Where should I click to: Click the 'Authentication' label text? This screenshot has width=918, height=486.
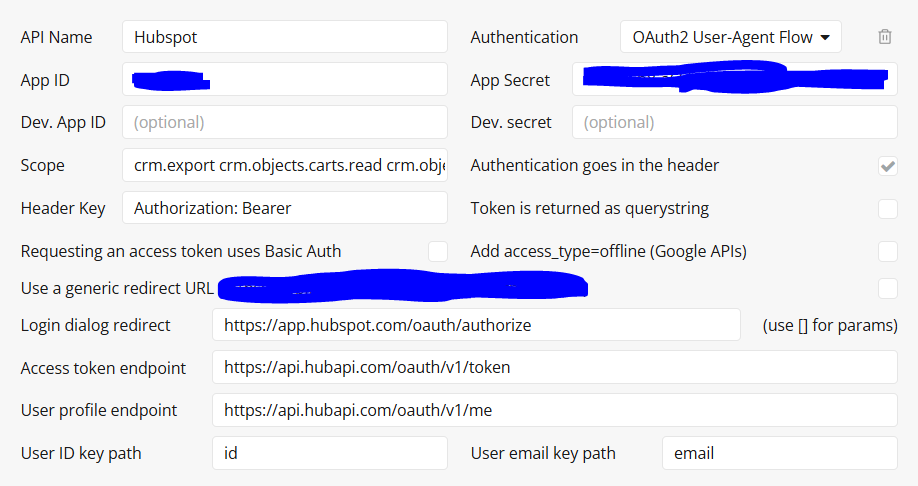click(524, 37)
